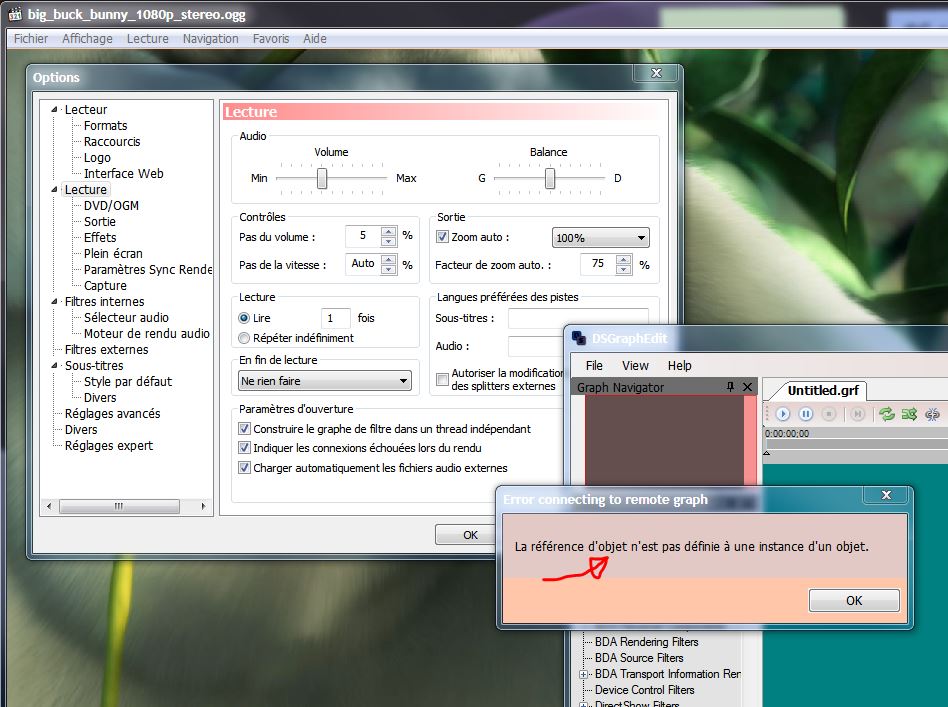Toggle Indiquer les connexions échouées checkbox
This screenshot has width=948, height=707.
coord(244,448)
